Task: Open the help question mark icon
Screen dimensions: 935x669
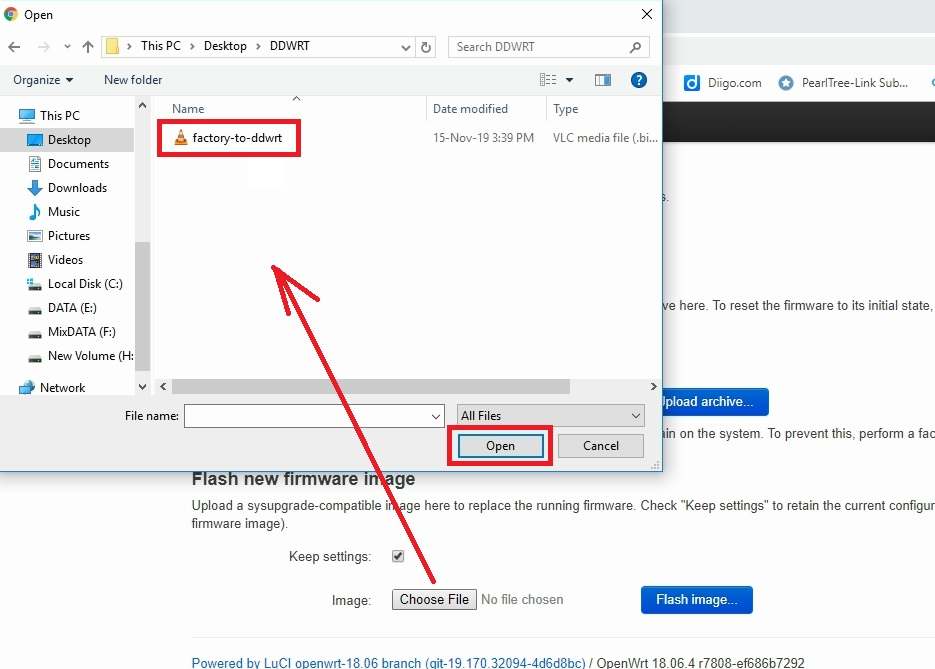Action: tap(639, 80)
